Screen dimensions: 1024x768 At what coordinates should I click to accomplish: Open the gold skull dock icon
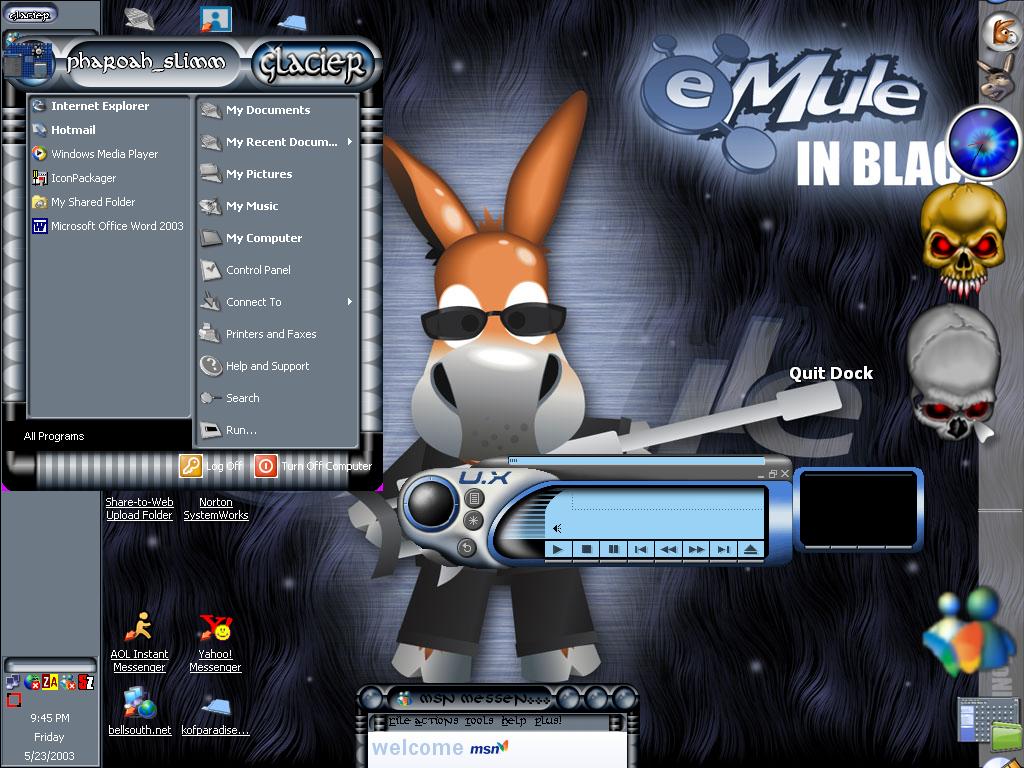[963, 239]
